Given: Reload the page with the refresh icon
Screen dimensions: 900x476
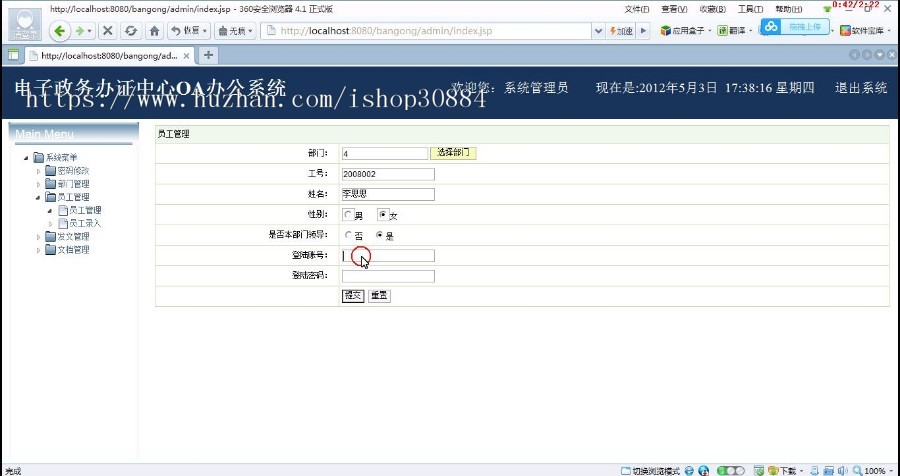Looking at the screenshot, I should 131,31.
